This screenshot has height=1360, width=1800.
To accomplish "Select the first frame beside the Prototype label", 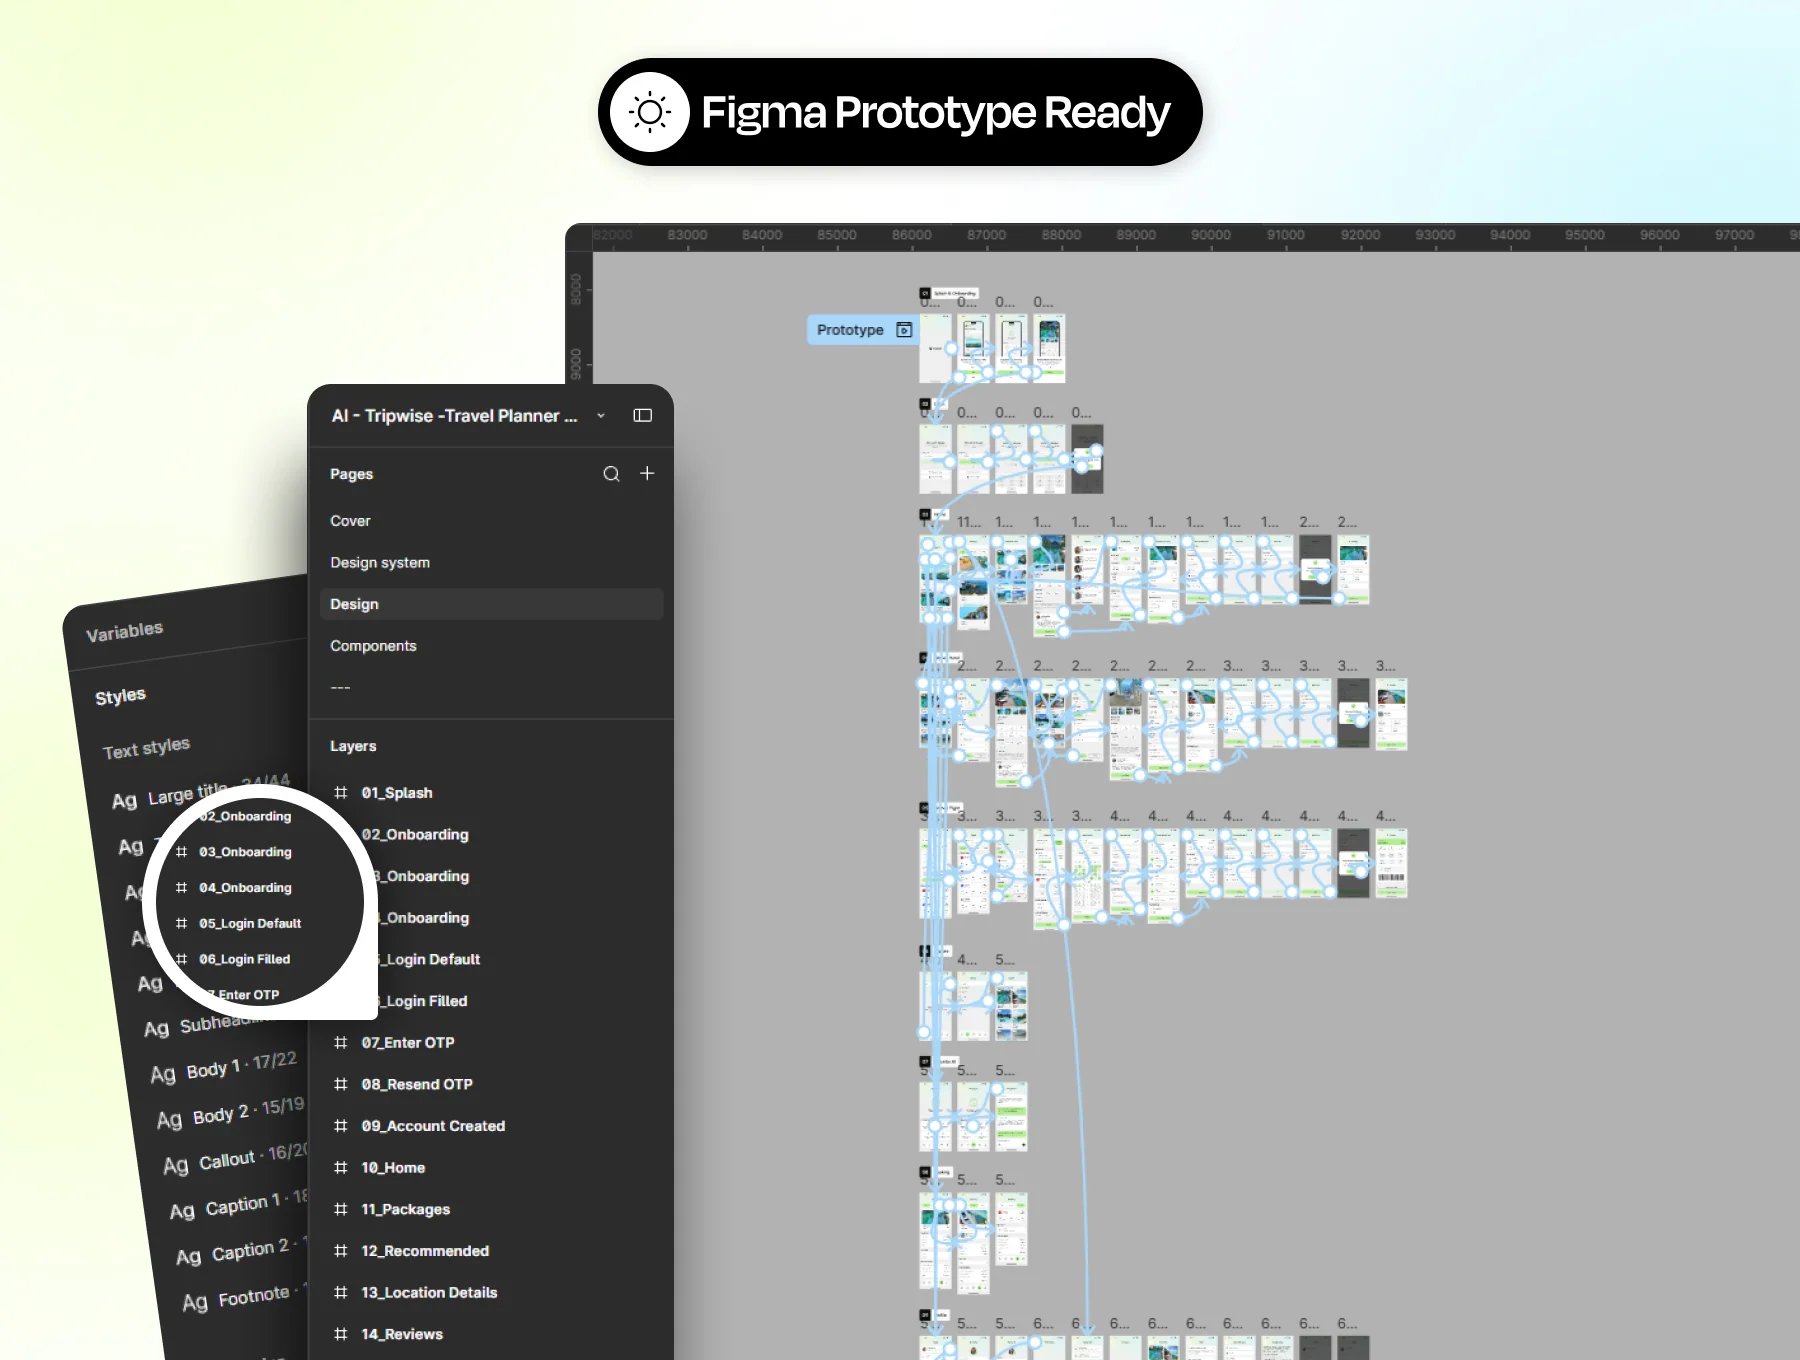I will tap(935, 348).
